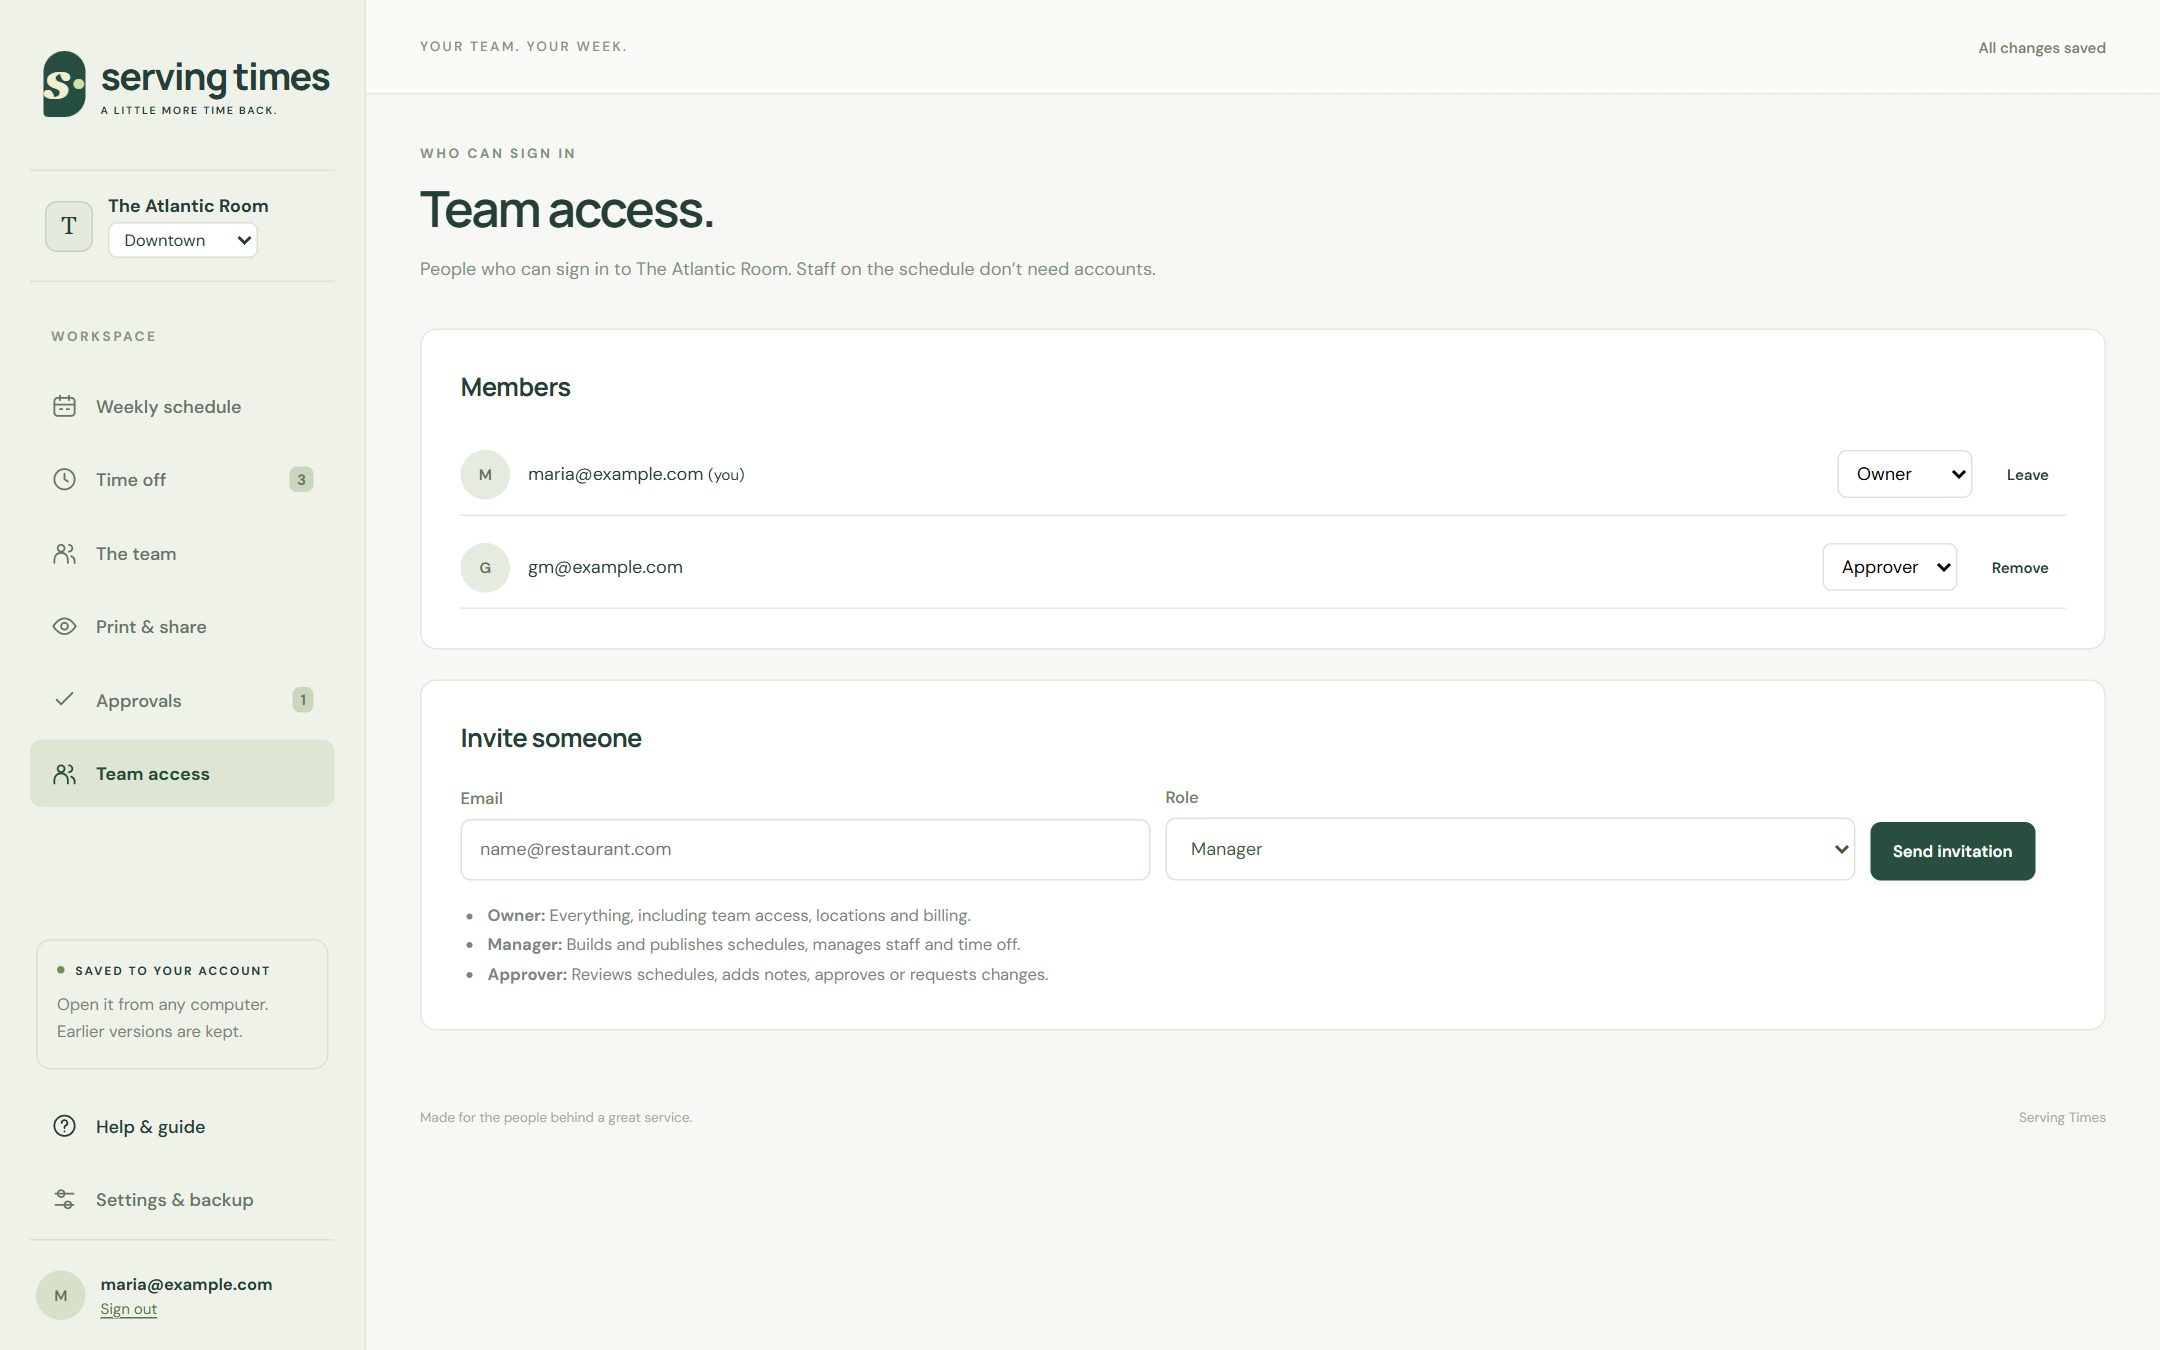Open the Approver role dropdown for gm@example.com
2160x1350 pixels.
point(1889,567)
